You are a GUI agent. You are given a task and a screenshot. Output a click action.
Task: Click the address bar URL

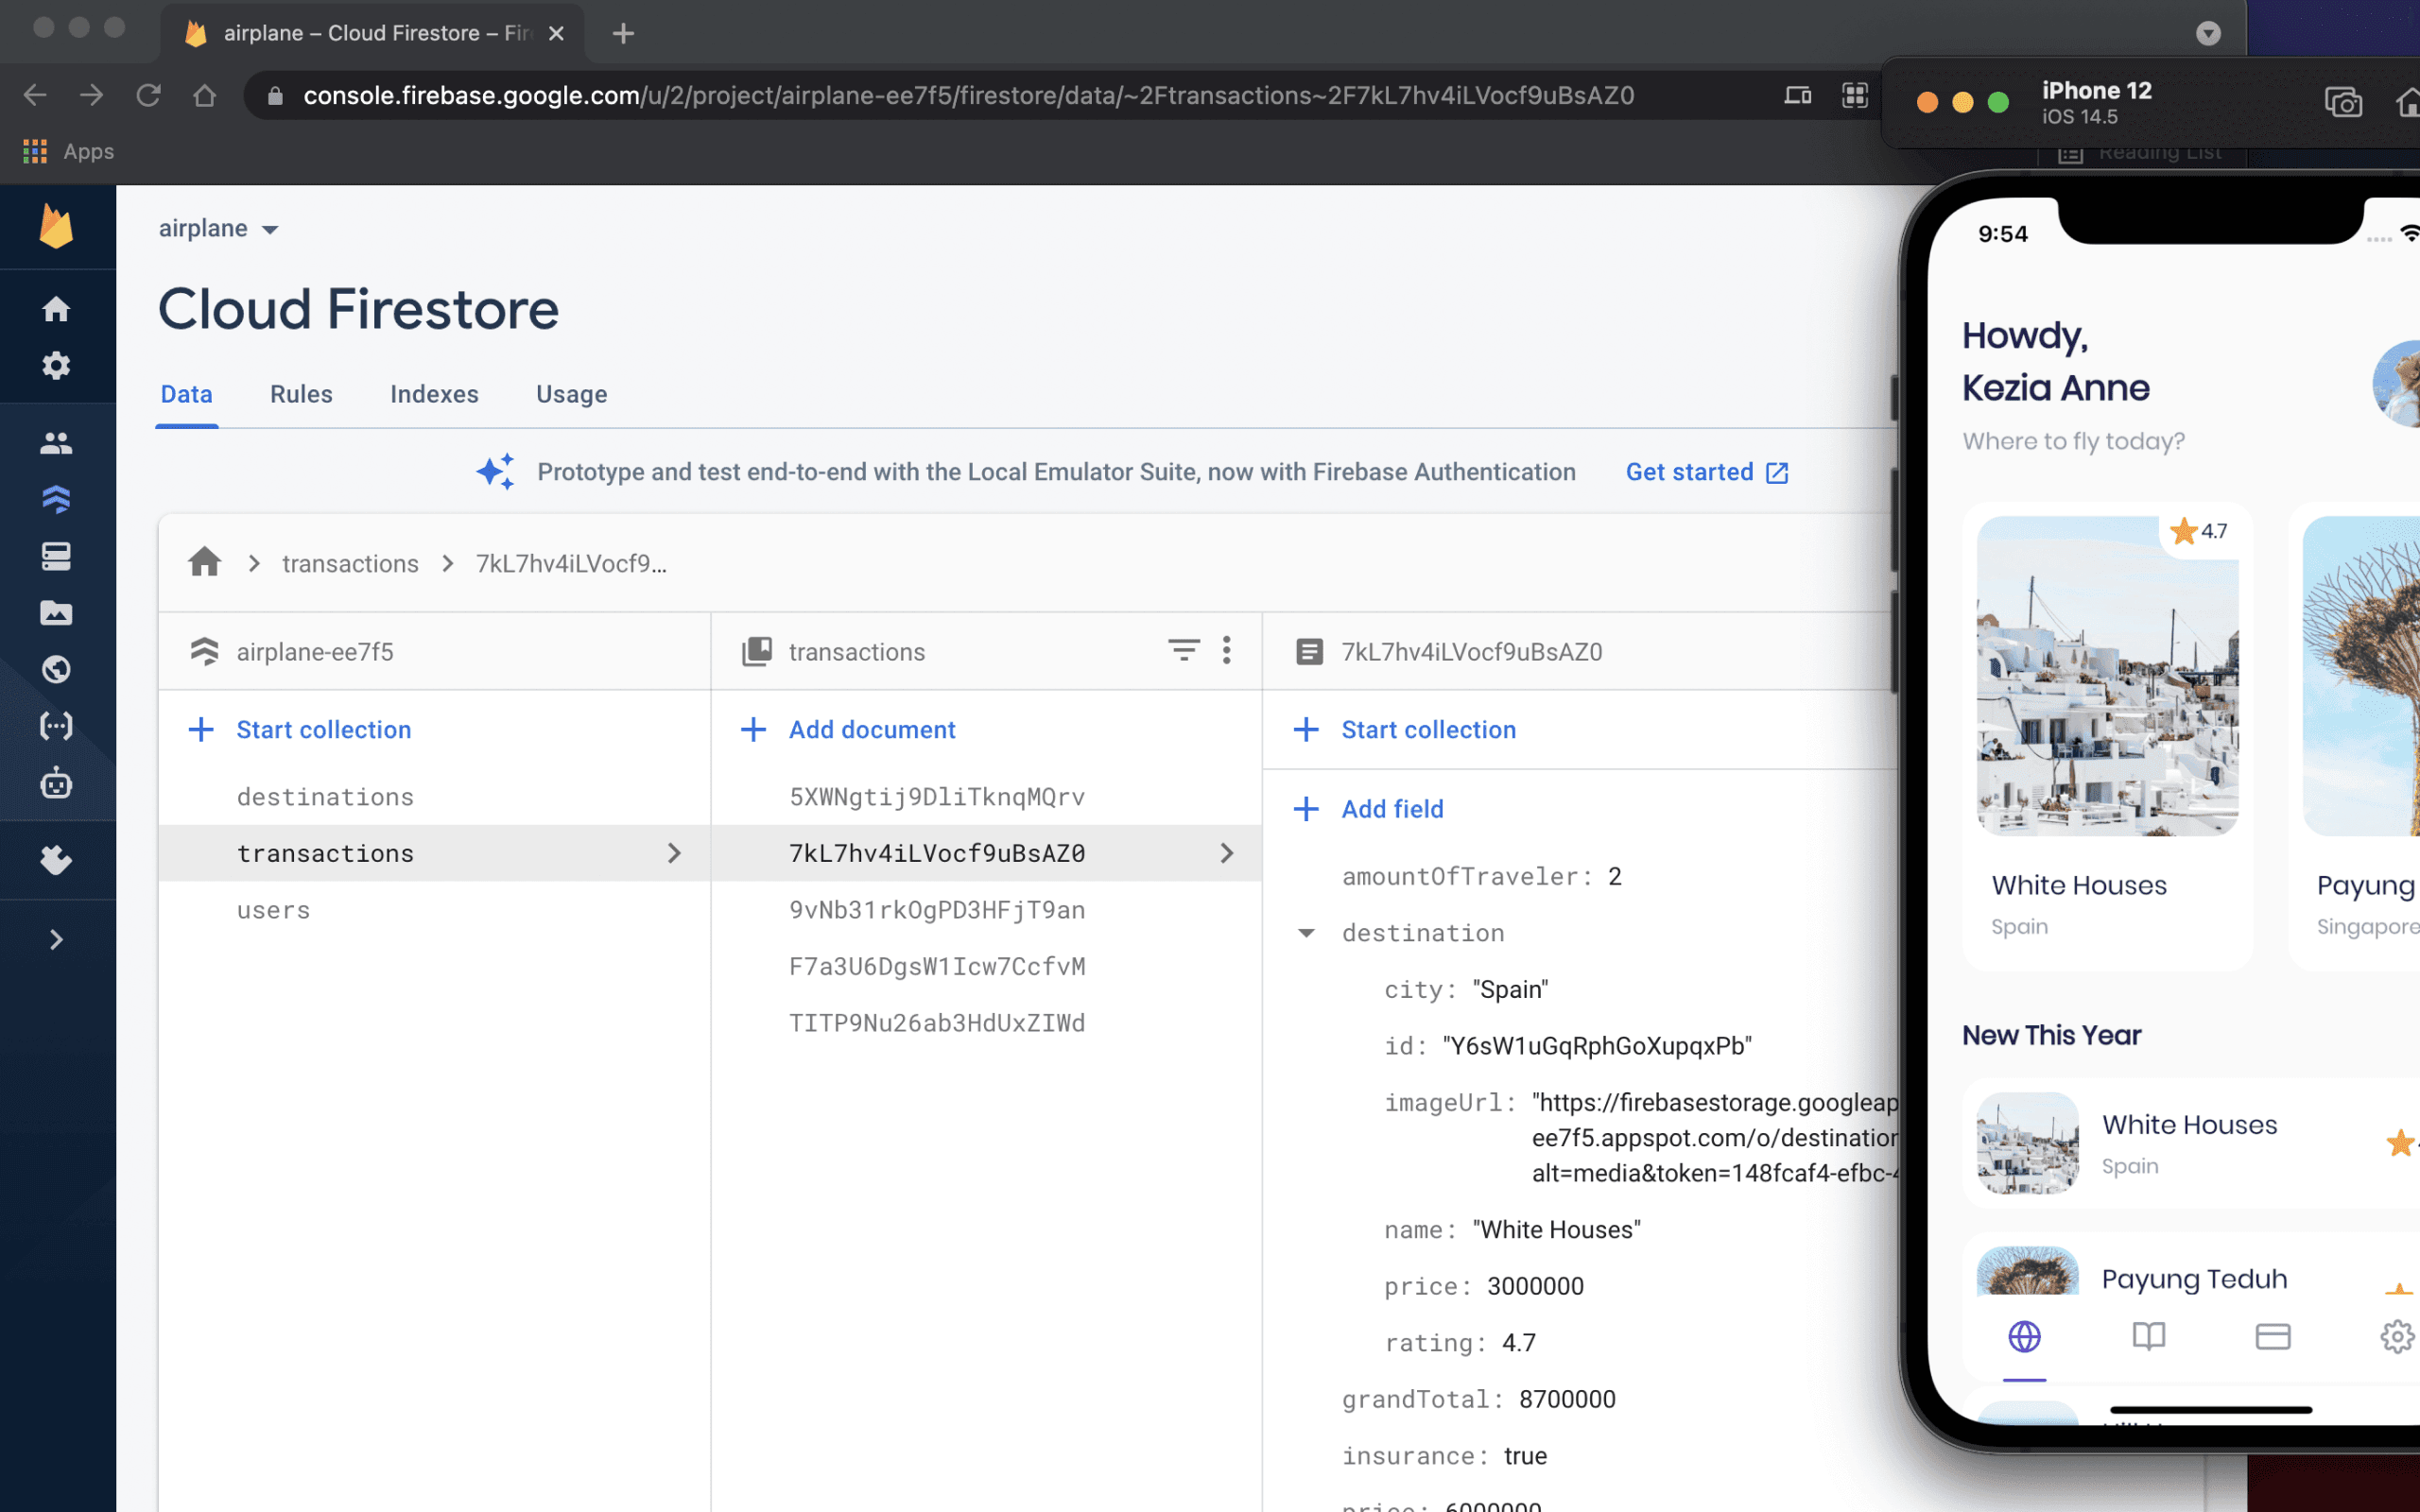(968, 95)
